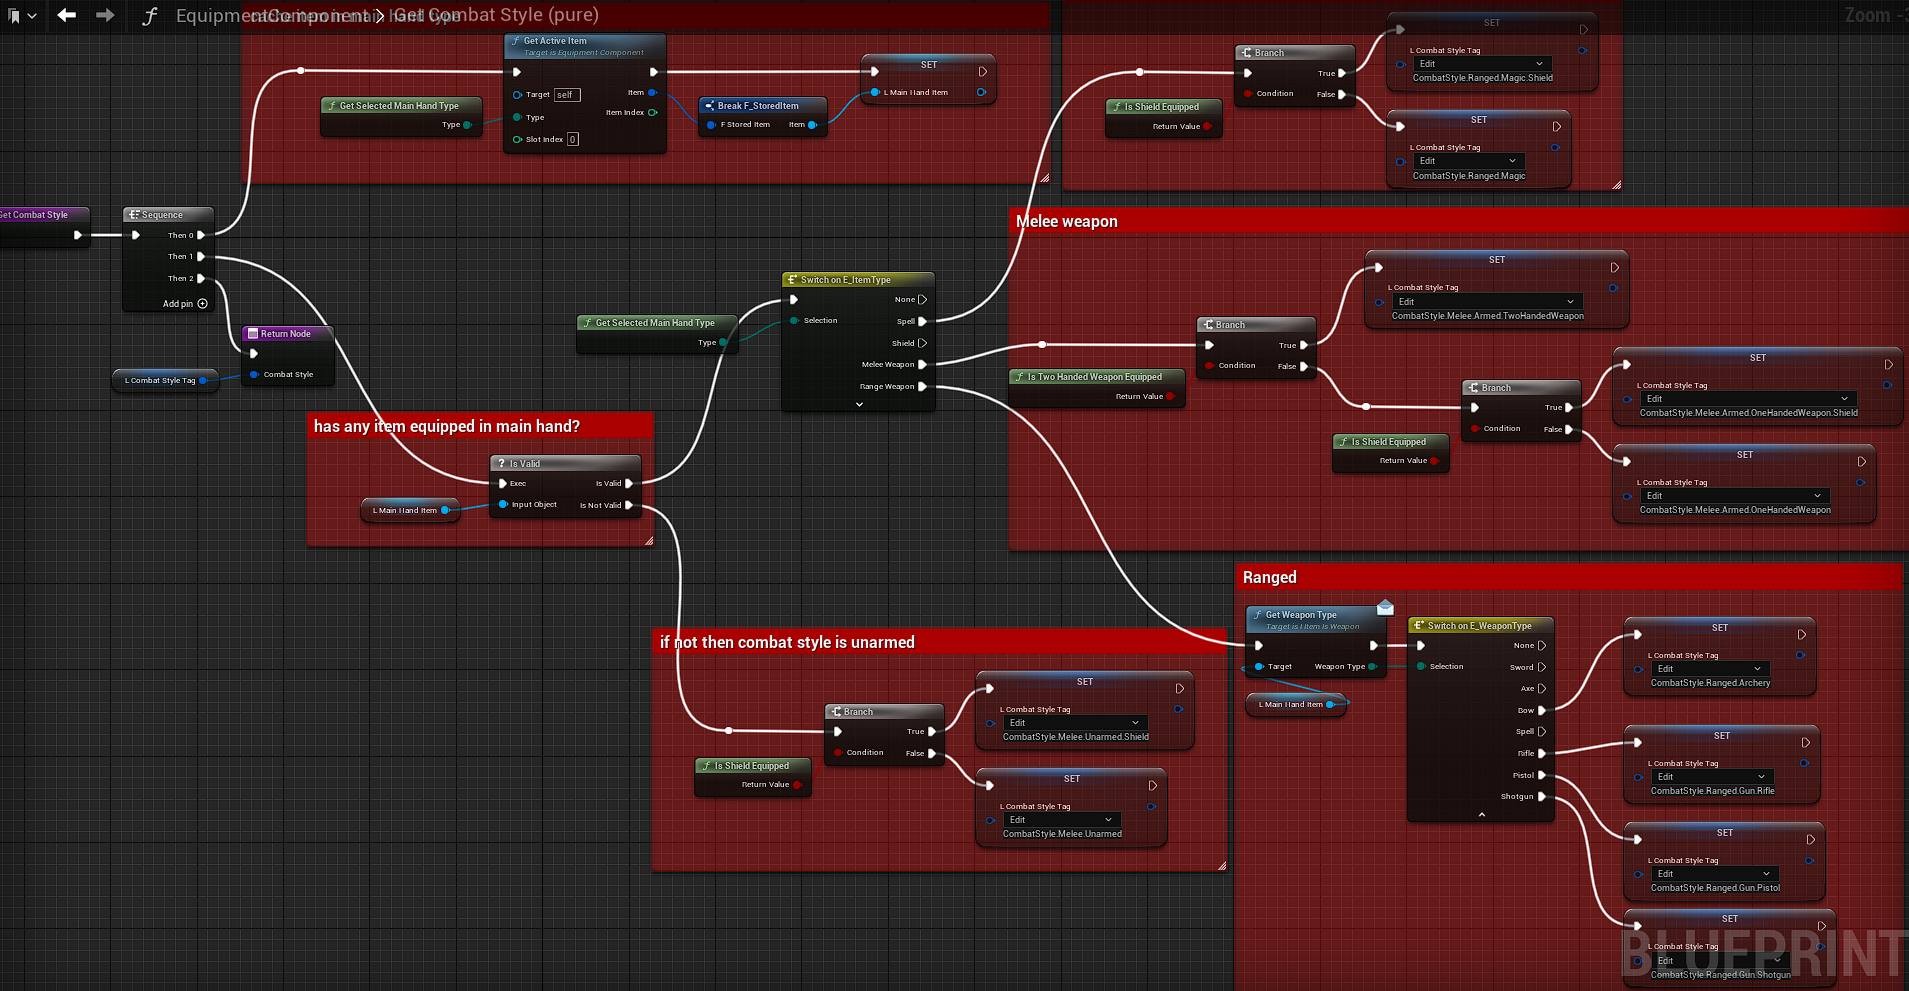This screenshot has width=1909, height=991.
Task: Click the Break F_StoredItem node icon
Action: coord(709,106)
